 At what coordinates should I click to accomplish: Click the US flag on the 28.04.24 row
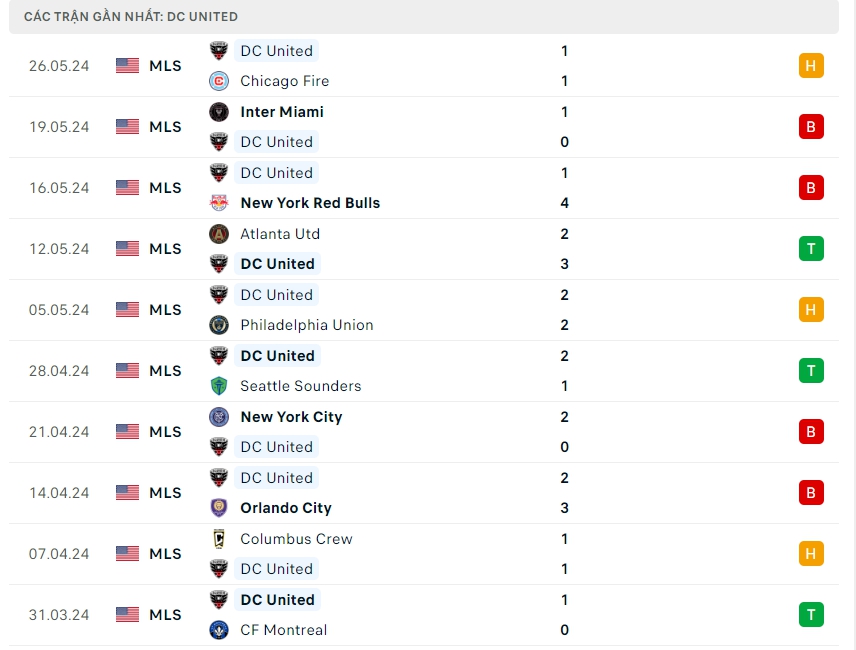point(128,371)
